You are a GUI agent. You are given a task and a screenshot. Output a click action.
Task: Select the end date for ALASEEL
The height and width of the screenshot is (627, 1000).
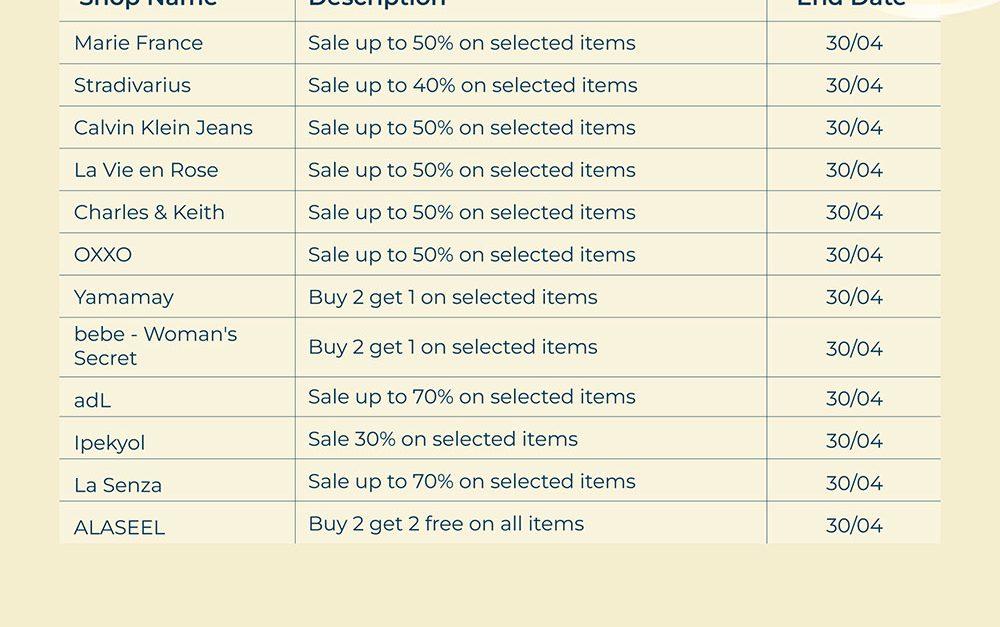click(854, 525)
